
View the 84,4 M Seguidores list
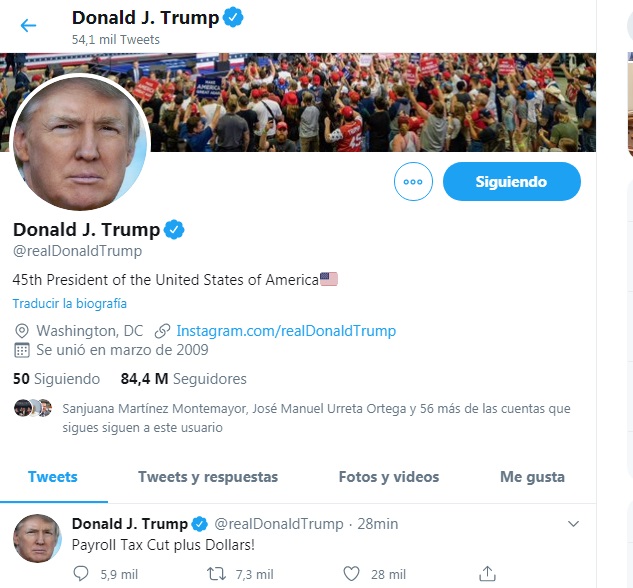pos(184,379)
